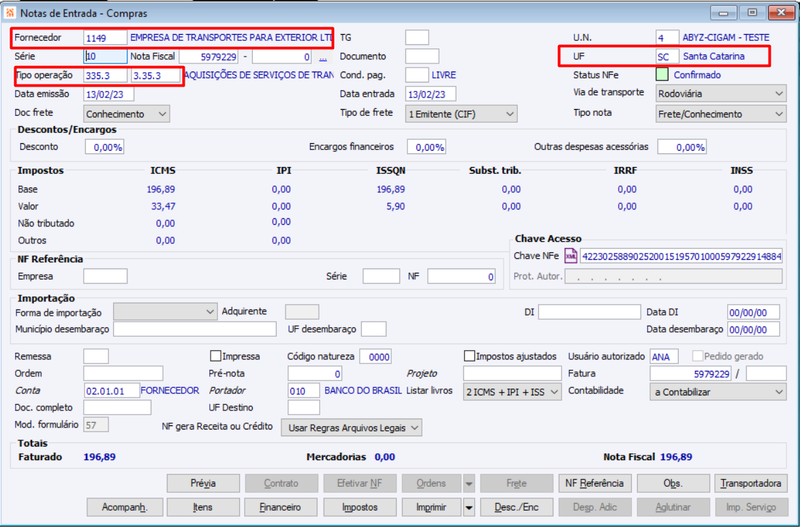Toggle the Pedido gerado checkbox
800x529 pixels.
pos(697,356)
